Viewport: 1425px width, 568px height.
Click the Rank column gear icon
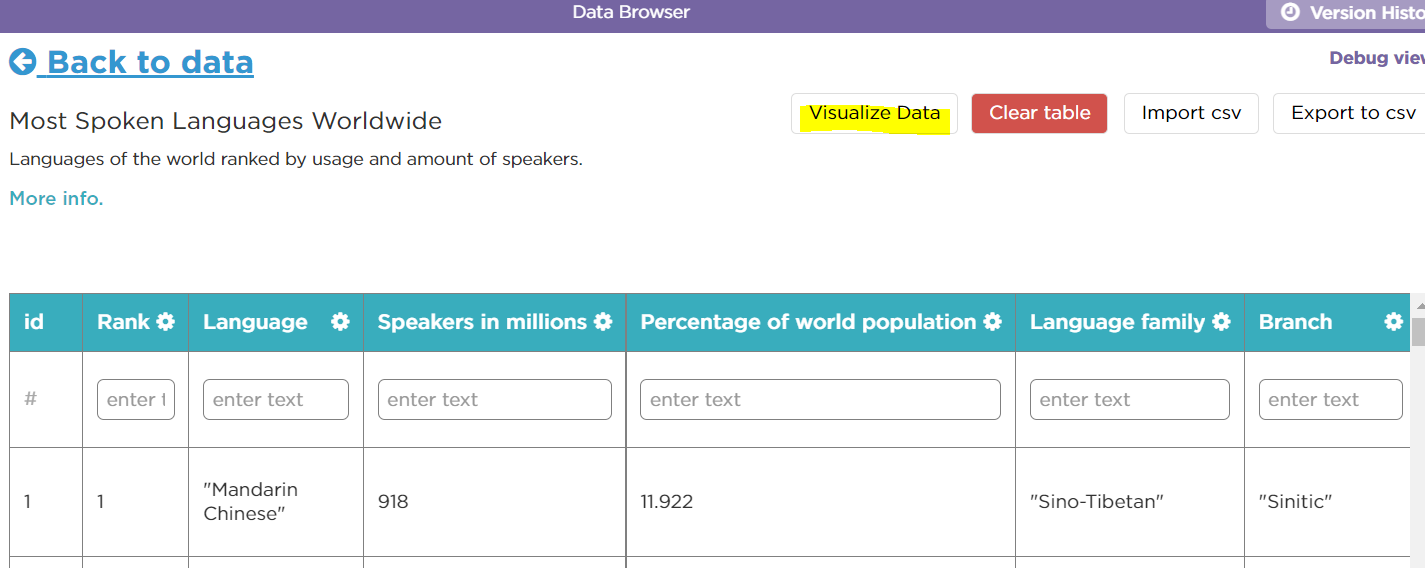point(165,322)
